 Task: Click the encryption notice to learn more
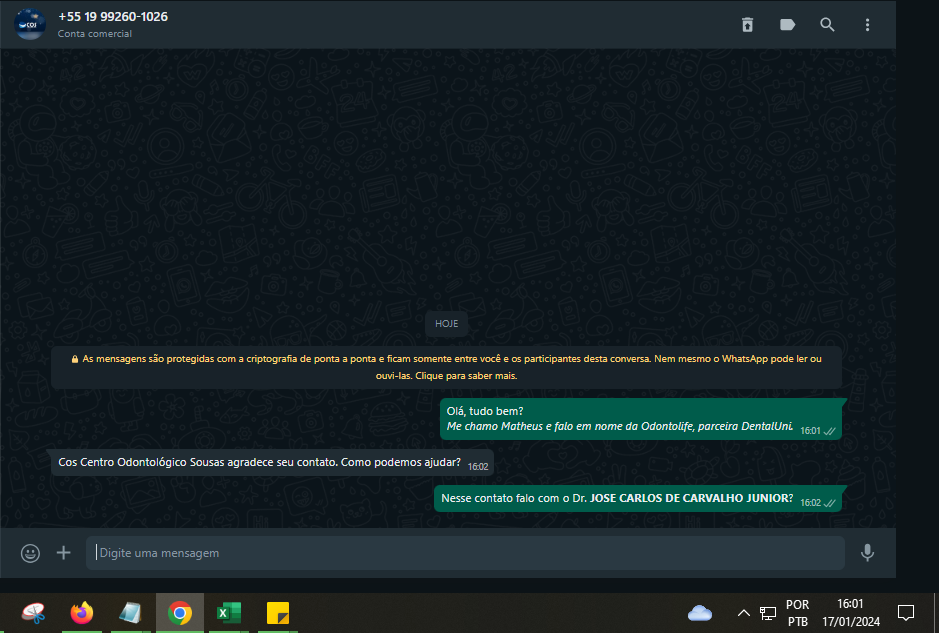click(x=446, y=367)
